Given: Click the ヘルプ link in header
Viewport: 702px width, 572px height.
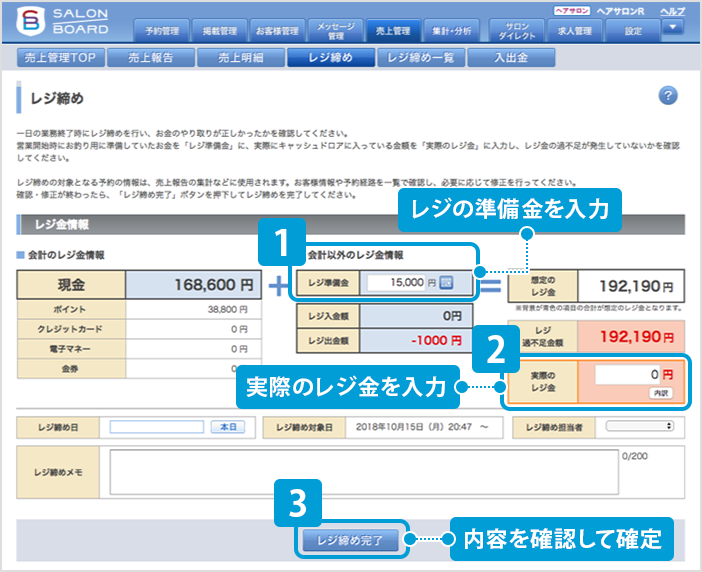Looking at the screenshot, I should pos(672,11).
